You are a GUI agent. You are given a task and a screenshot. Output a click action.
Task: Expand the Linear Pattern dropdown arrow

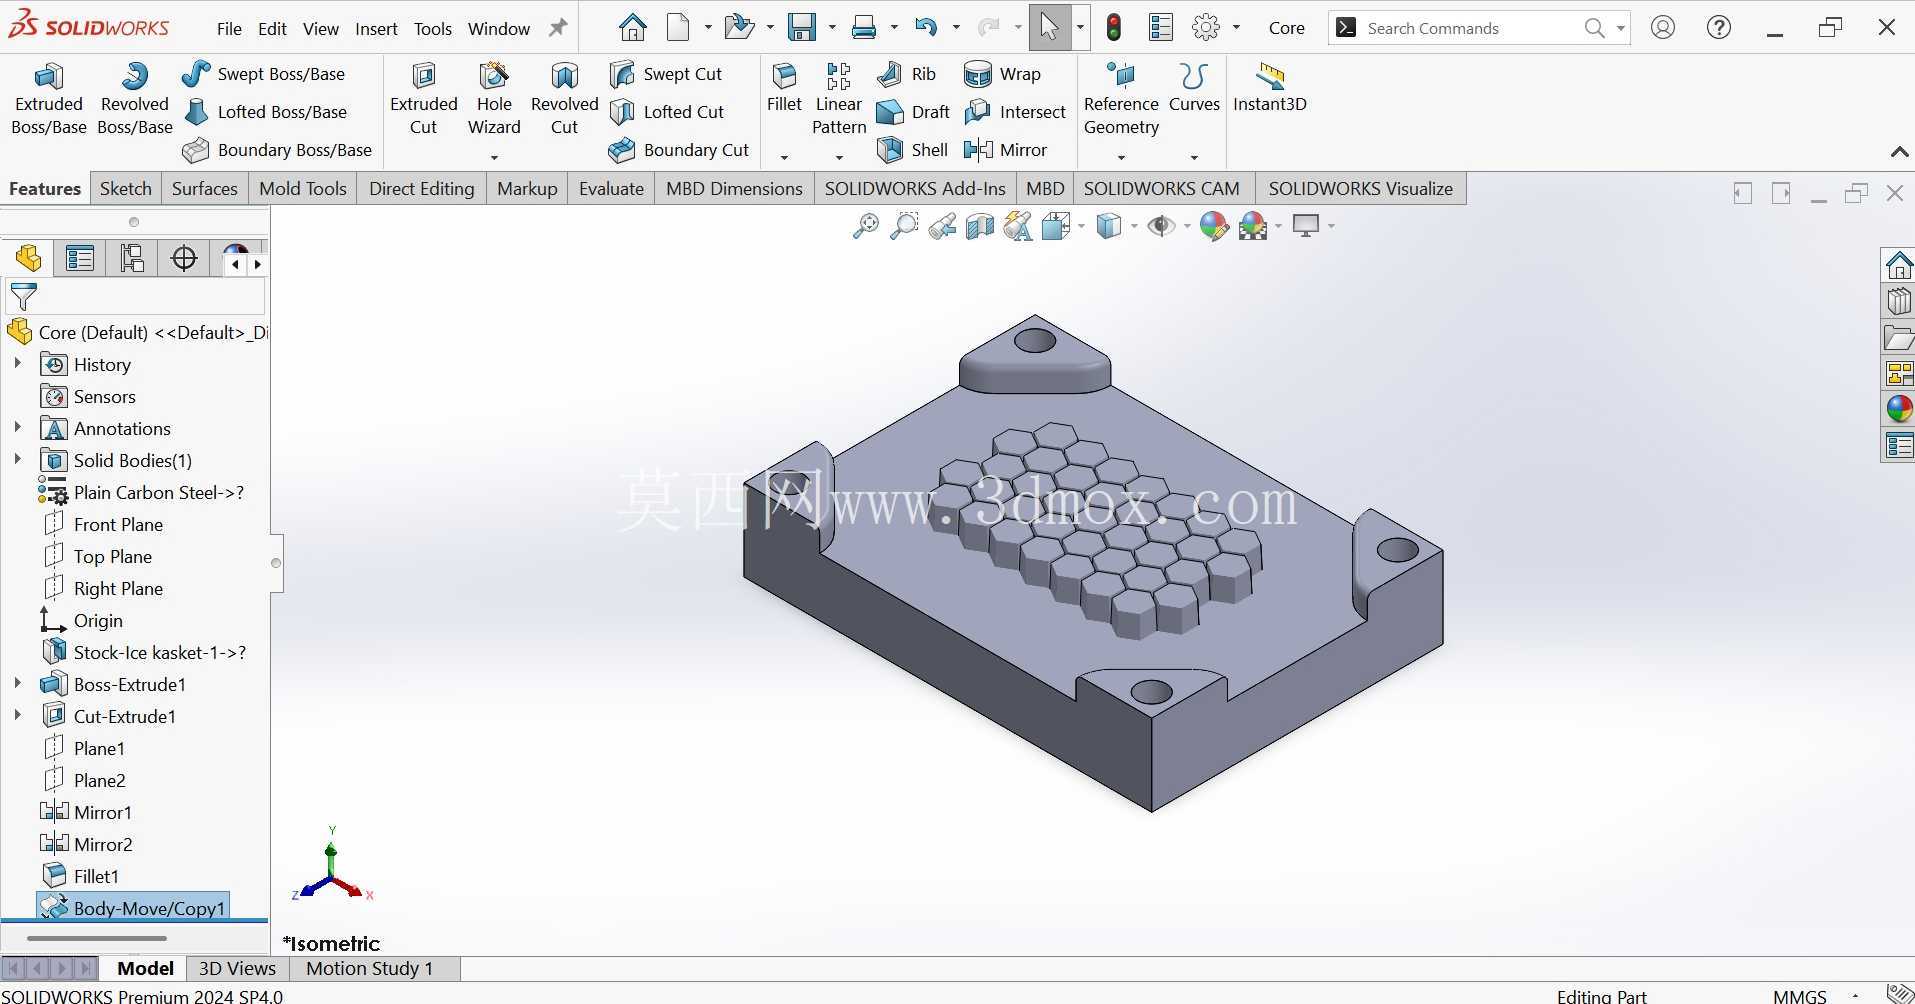coord(839,157)
